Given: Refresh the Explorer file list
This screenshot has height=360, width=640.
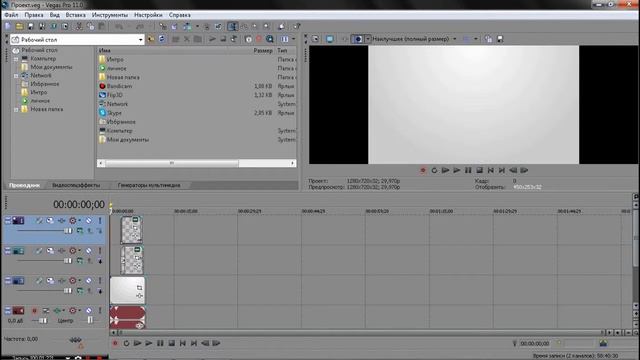Looking at the screenshot, I should pos(162,39).
